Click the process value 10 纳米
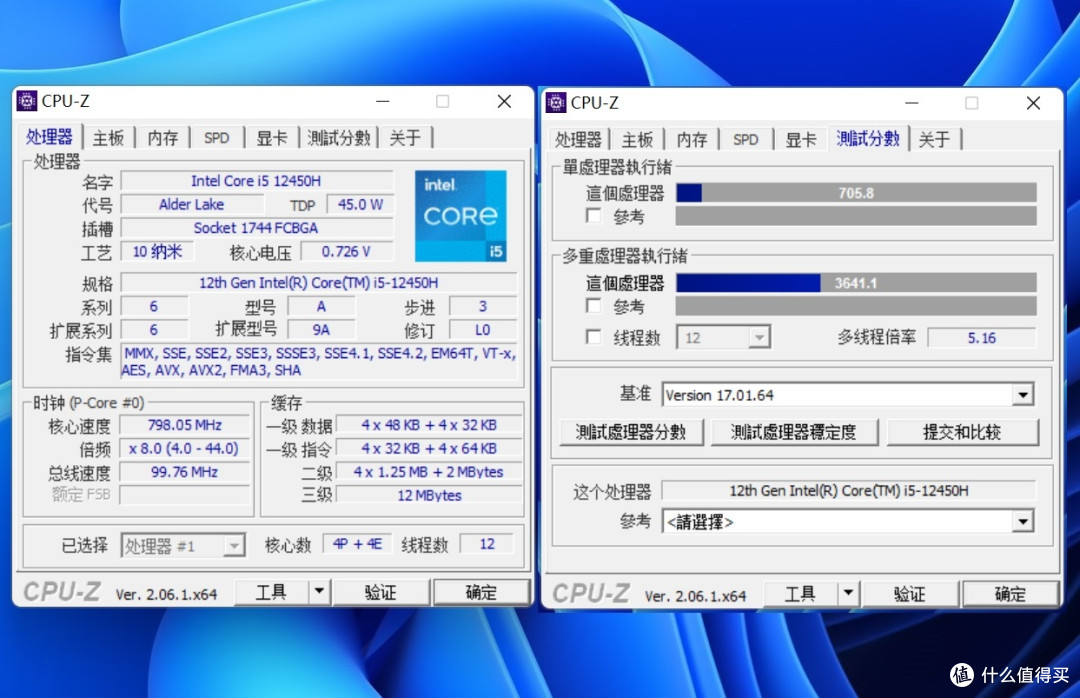Screen dimensions: 1080x698 pyautogui.click(x=157, y=252)
